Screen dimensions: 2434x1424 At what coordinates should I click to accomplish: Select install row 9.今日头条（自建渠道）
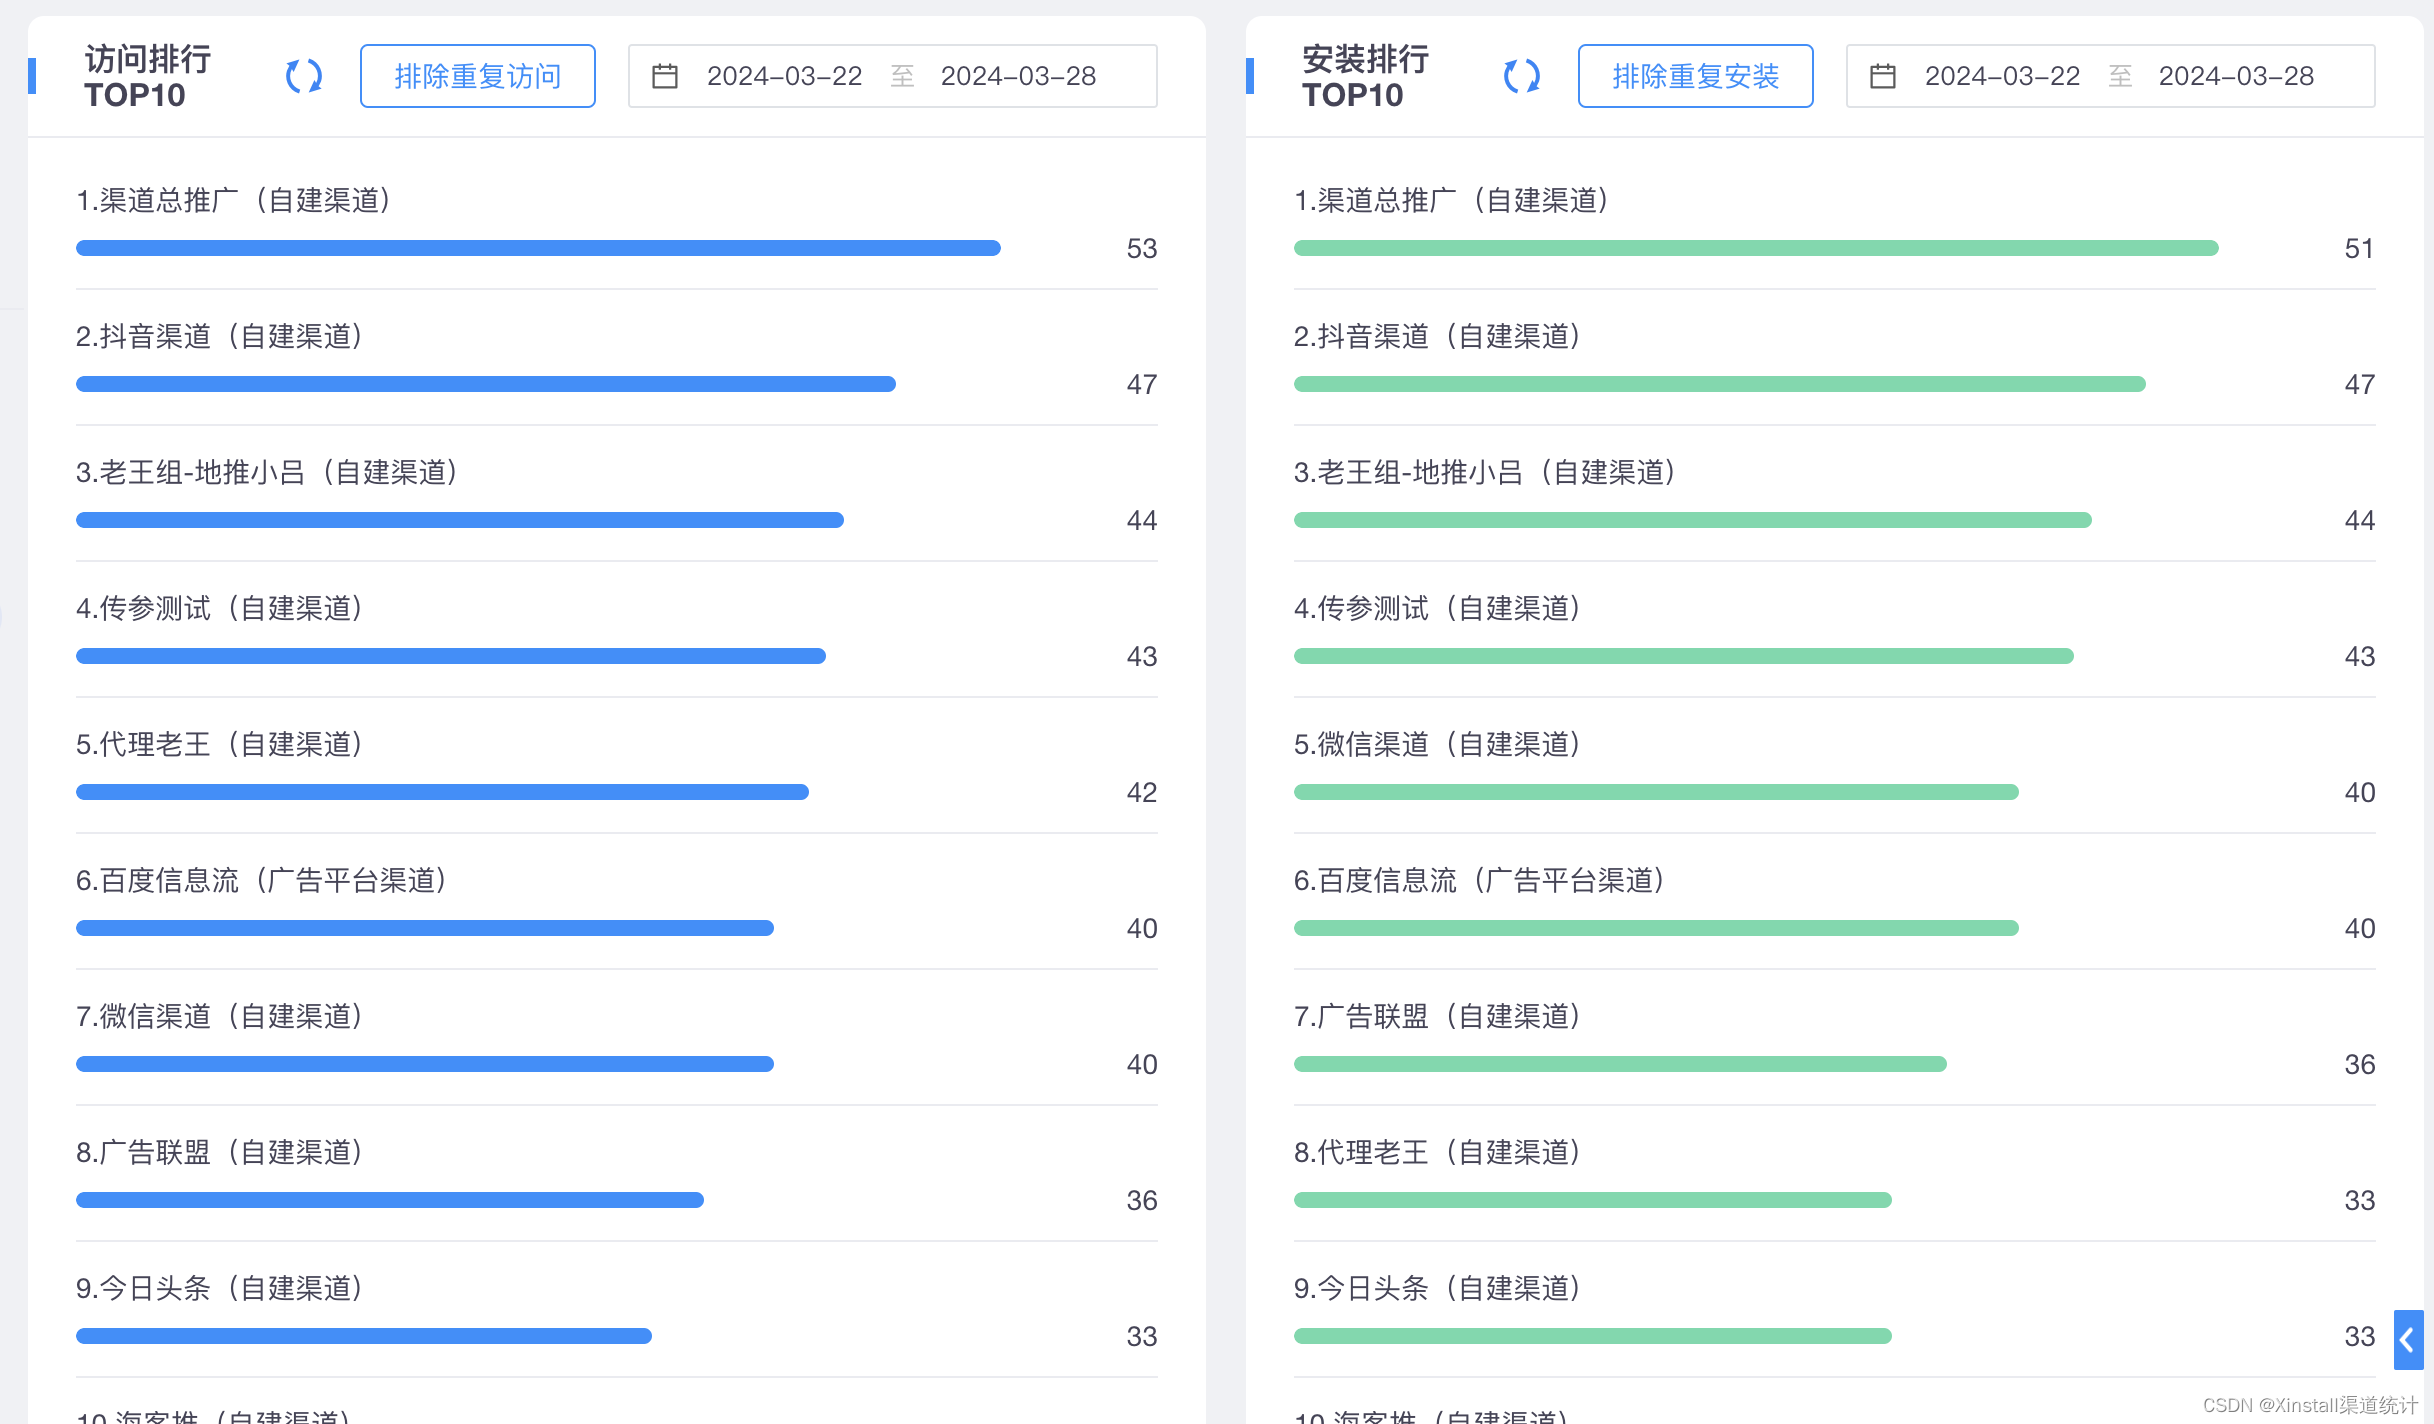(1835, 1310)
